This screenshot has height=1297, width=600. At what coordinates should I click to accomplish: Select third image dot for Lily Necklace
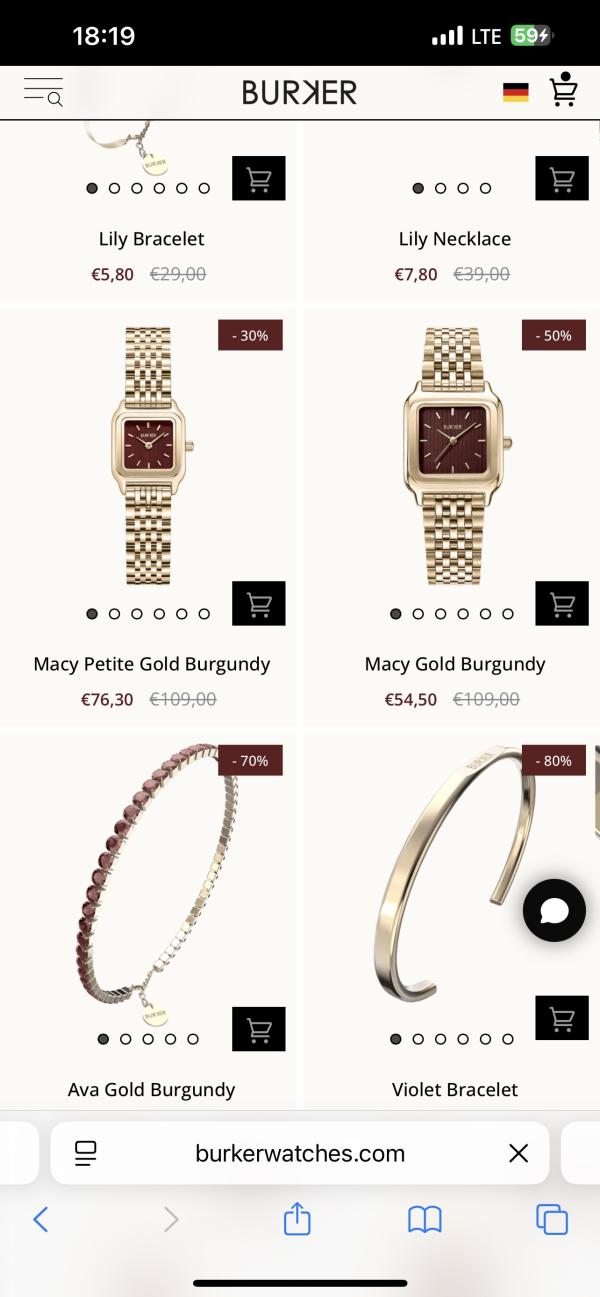coord(463,188)
